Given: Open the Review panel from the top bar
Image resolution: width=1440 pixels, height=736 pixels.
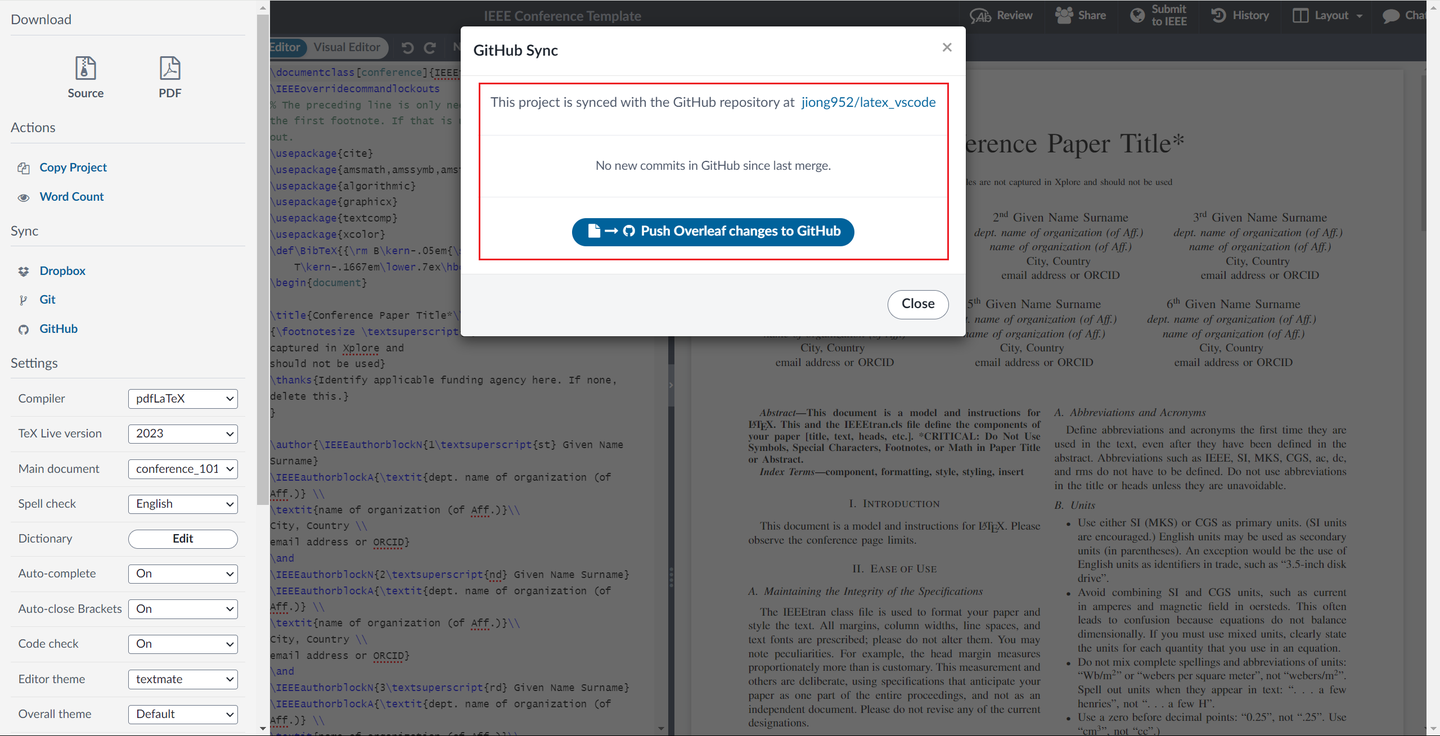Looking at the screenshot, I should (x=1001, y=15).
